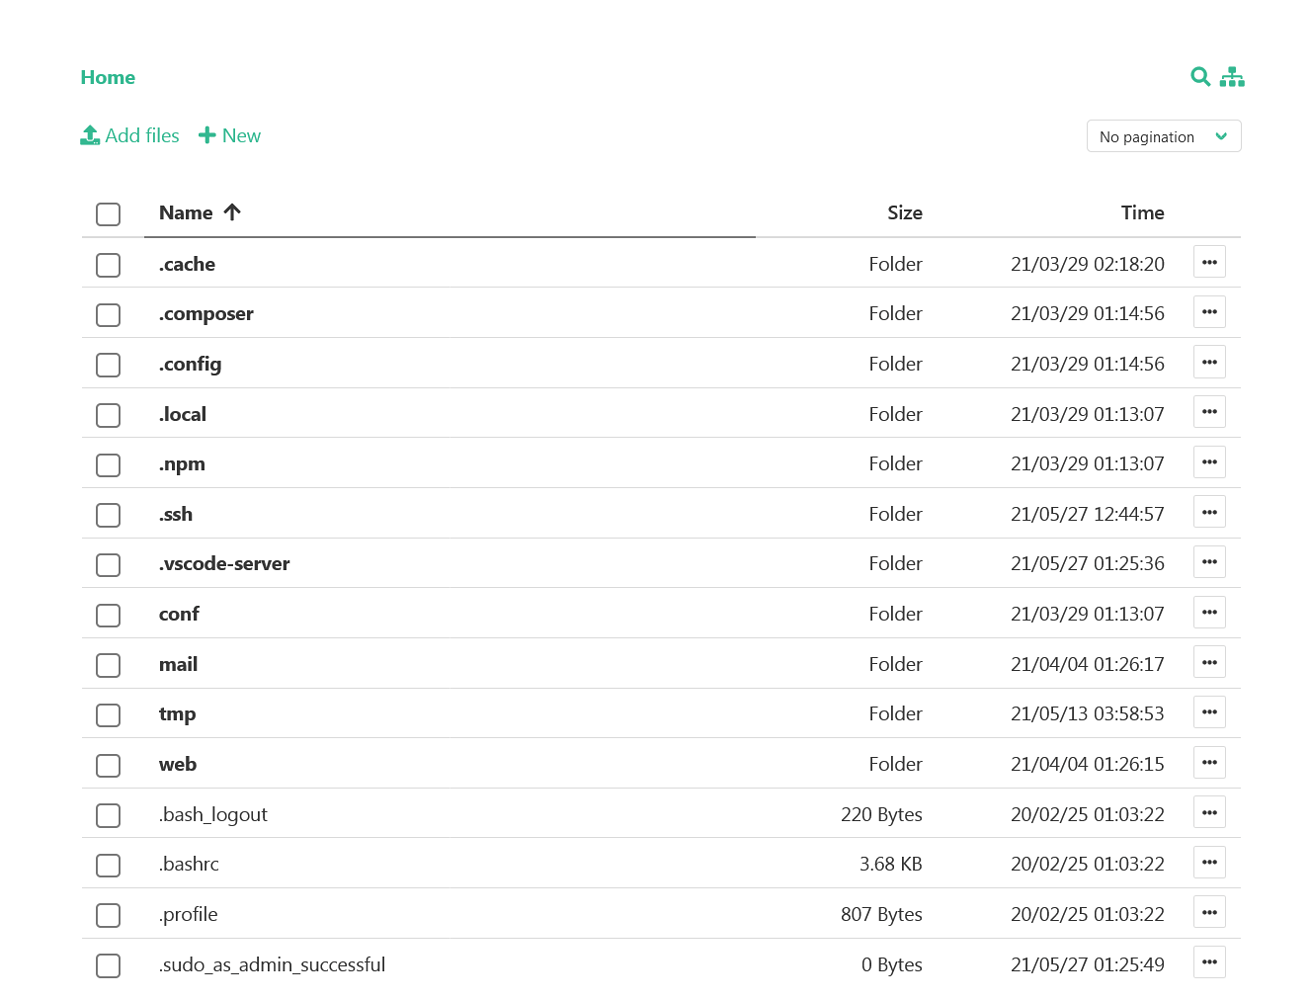
Task: Open actions for .sudo_as_admin_successful file
Action: tap(1209, 962)
